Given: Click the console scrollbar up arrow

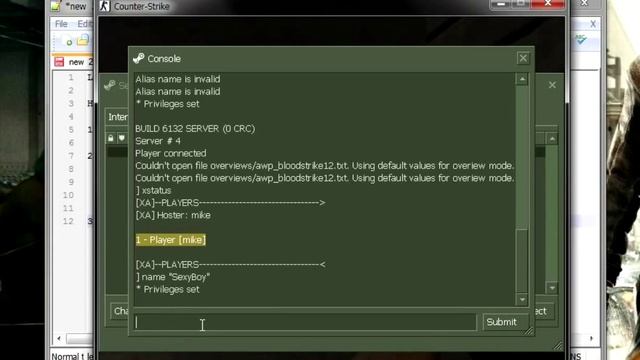Looking at the screenshot, I should click(522, 79).
